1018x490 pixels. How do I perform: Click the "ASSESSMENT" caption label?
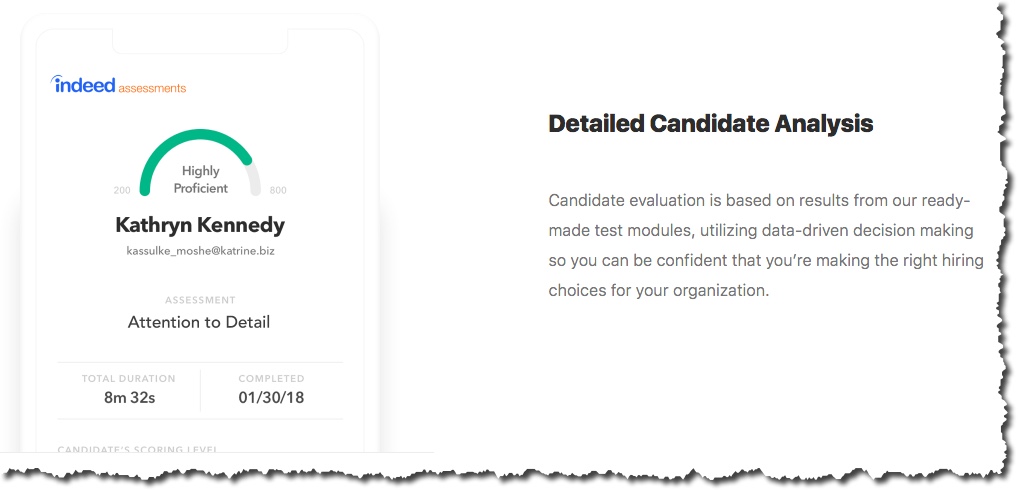200,300
